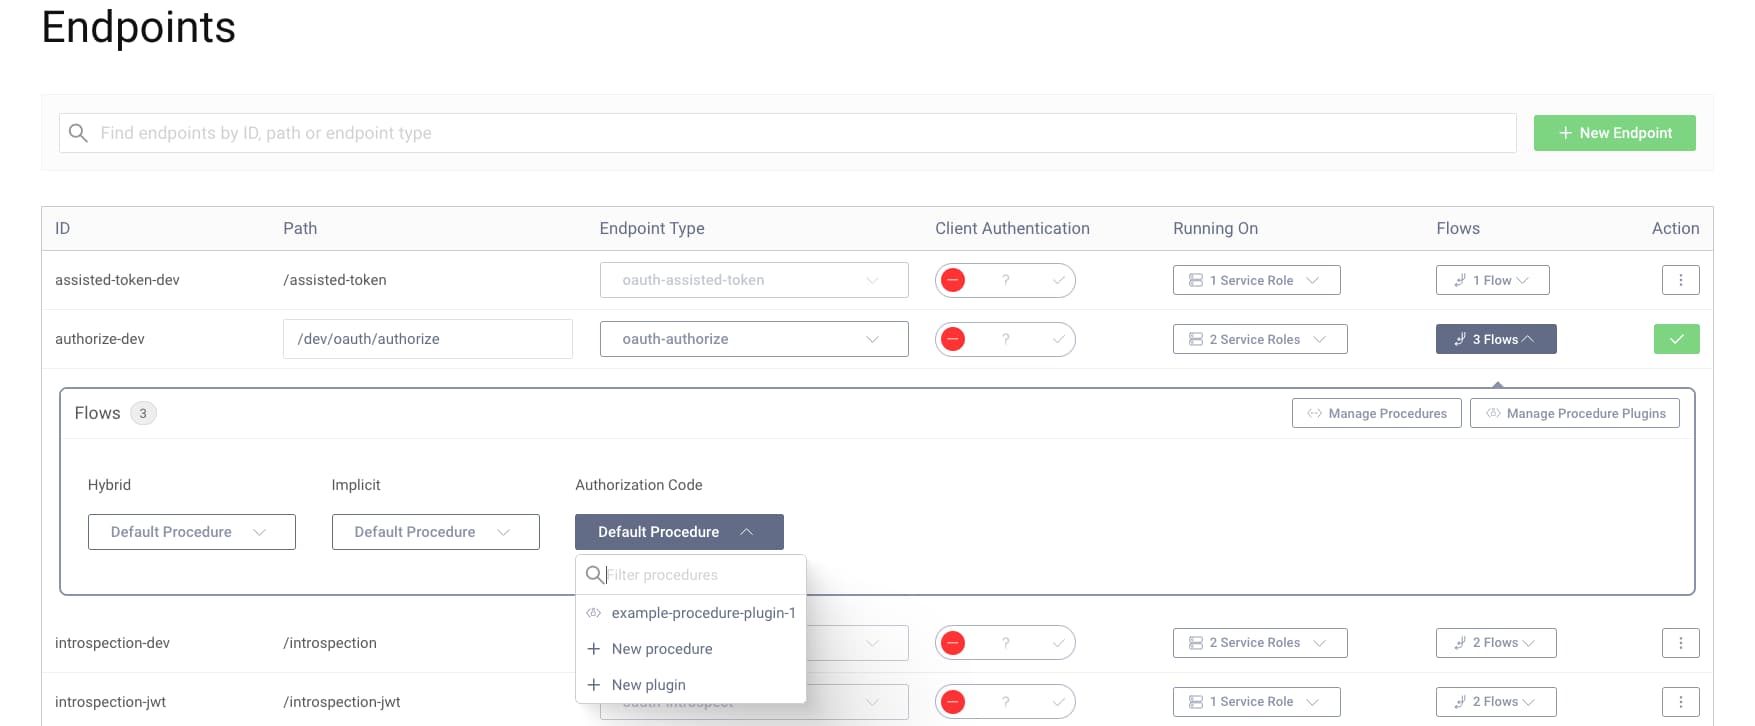Click the Authorization Code flow label

(x=639, y=485)
